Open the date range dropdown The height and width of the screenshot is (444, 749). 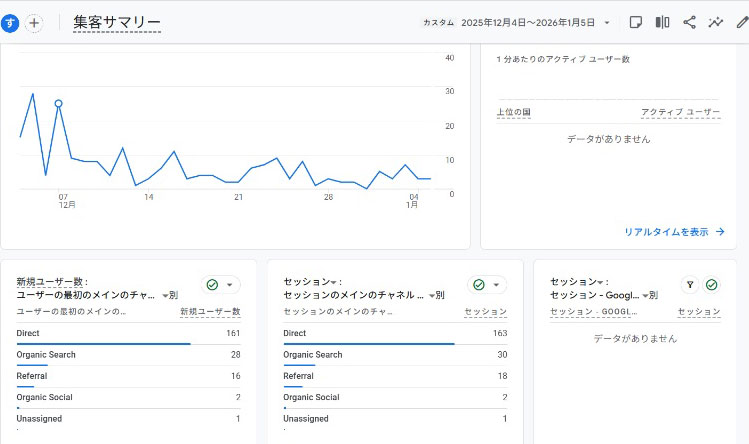click(x=606, y=23)
